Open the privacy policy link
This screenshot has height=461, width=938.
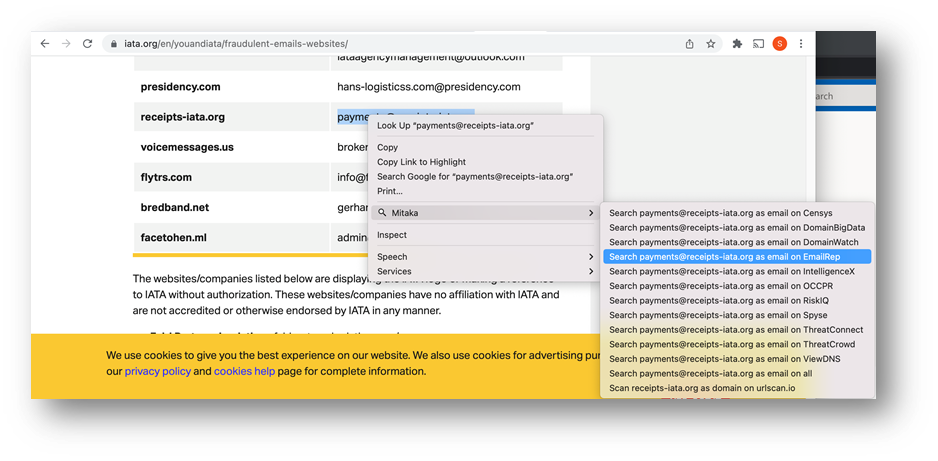click(158, 371)
